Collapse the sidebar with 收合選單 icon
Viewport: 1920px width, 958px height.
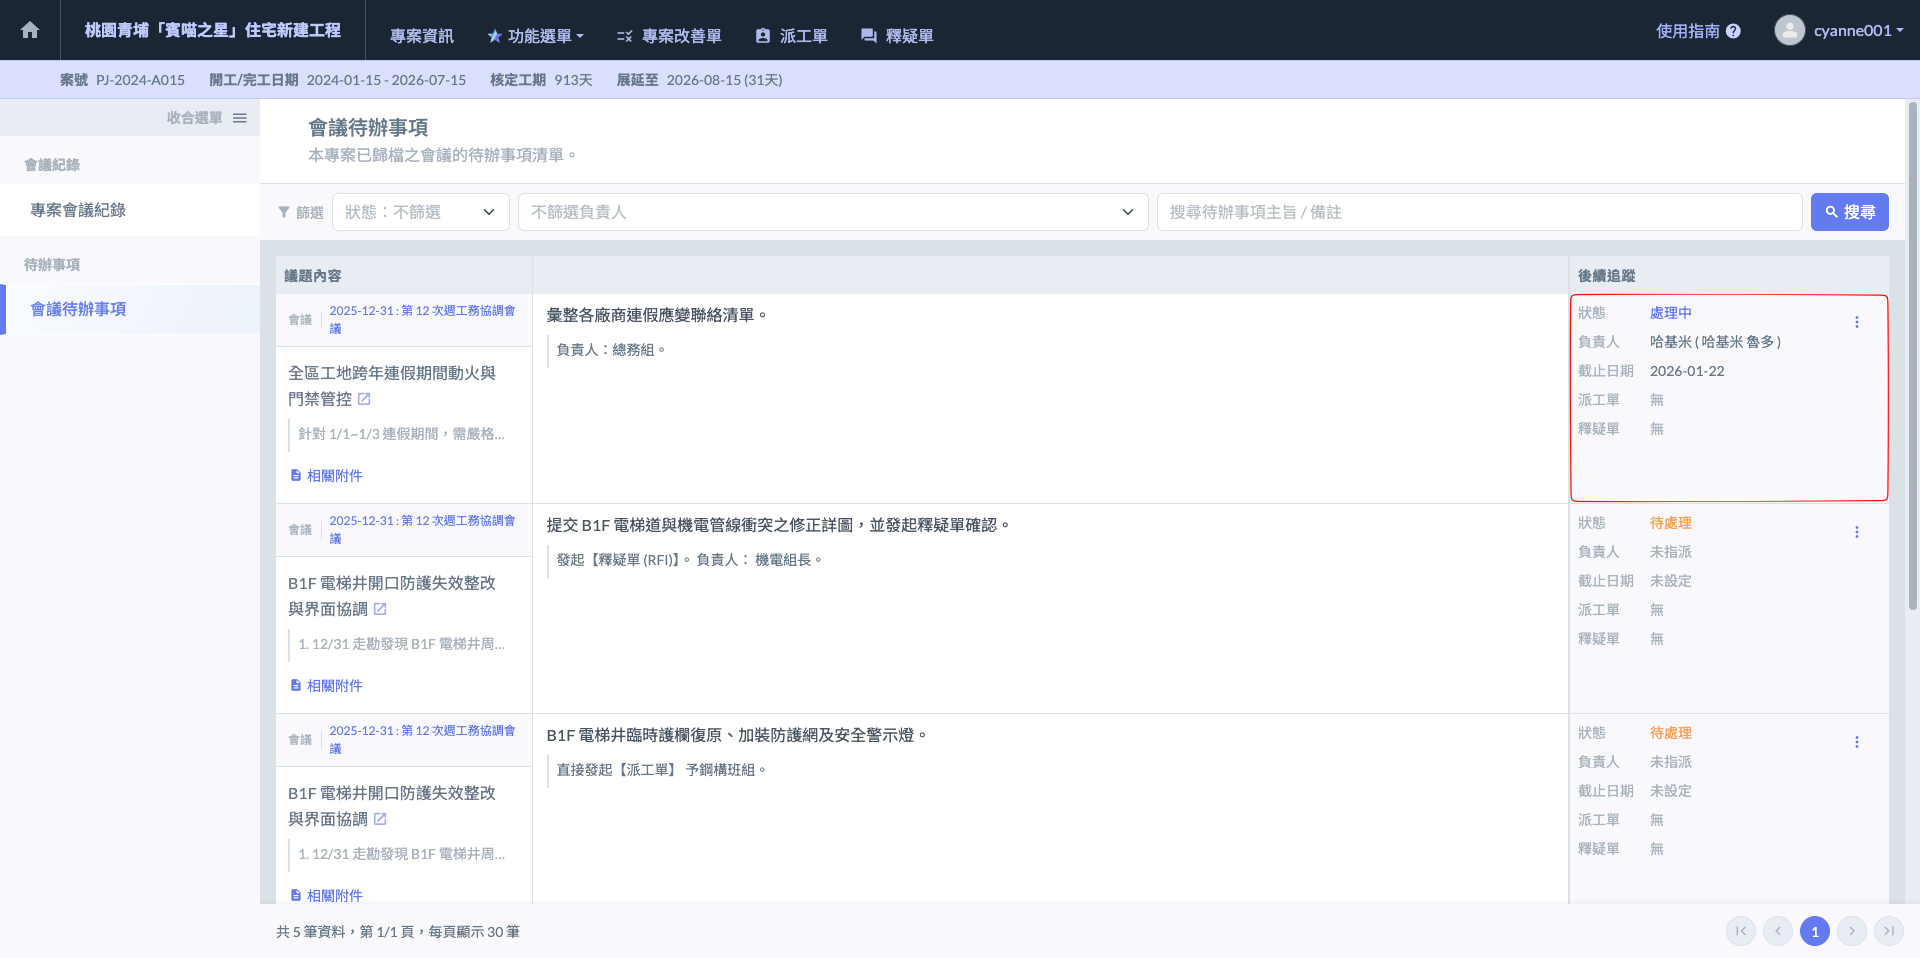(x=239, y=118)
